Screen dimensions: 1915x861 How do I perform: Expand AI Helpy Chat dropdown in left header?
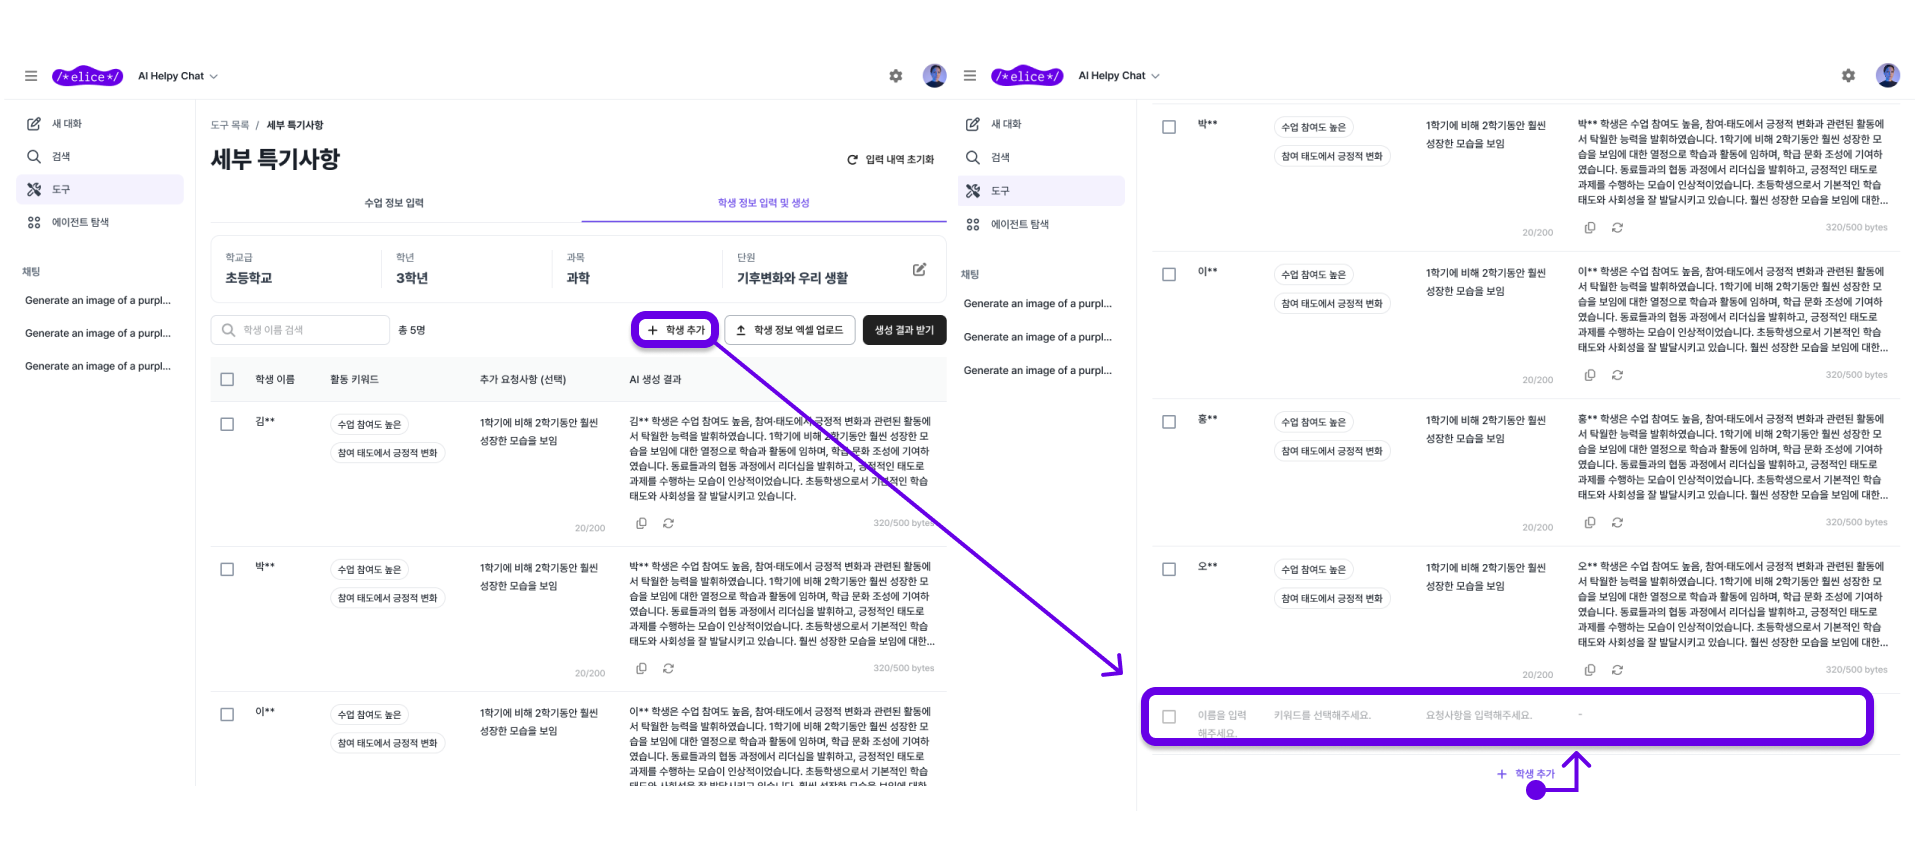tap(178, 76)
